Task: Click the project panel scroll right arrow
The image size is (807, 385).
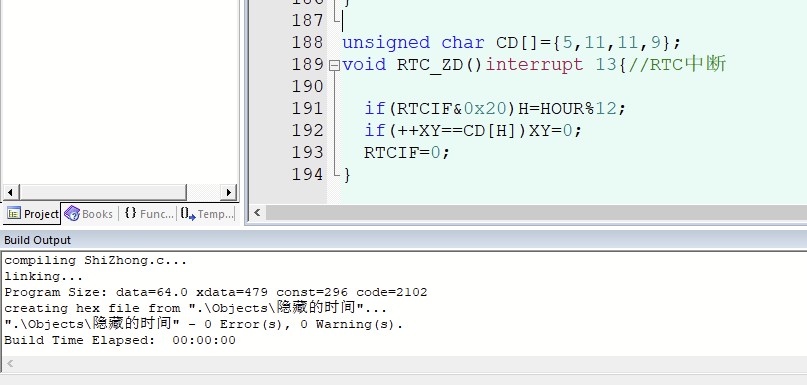Action: pyautogui.click(x=229, y=192)
